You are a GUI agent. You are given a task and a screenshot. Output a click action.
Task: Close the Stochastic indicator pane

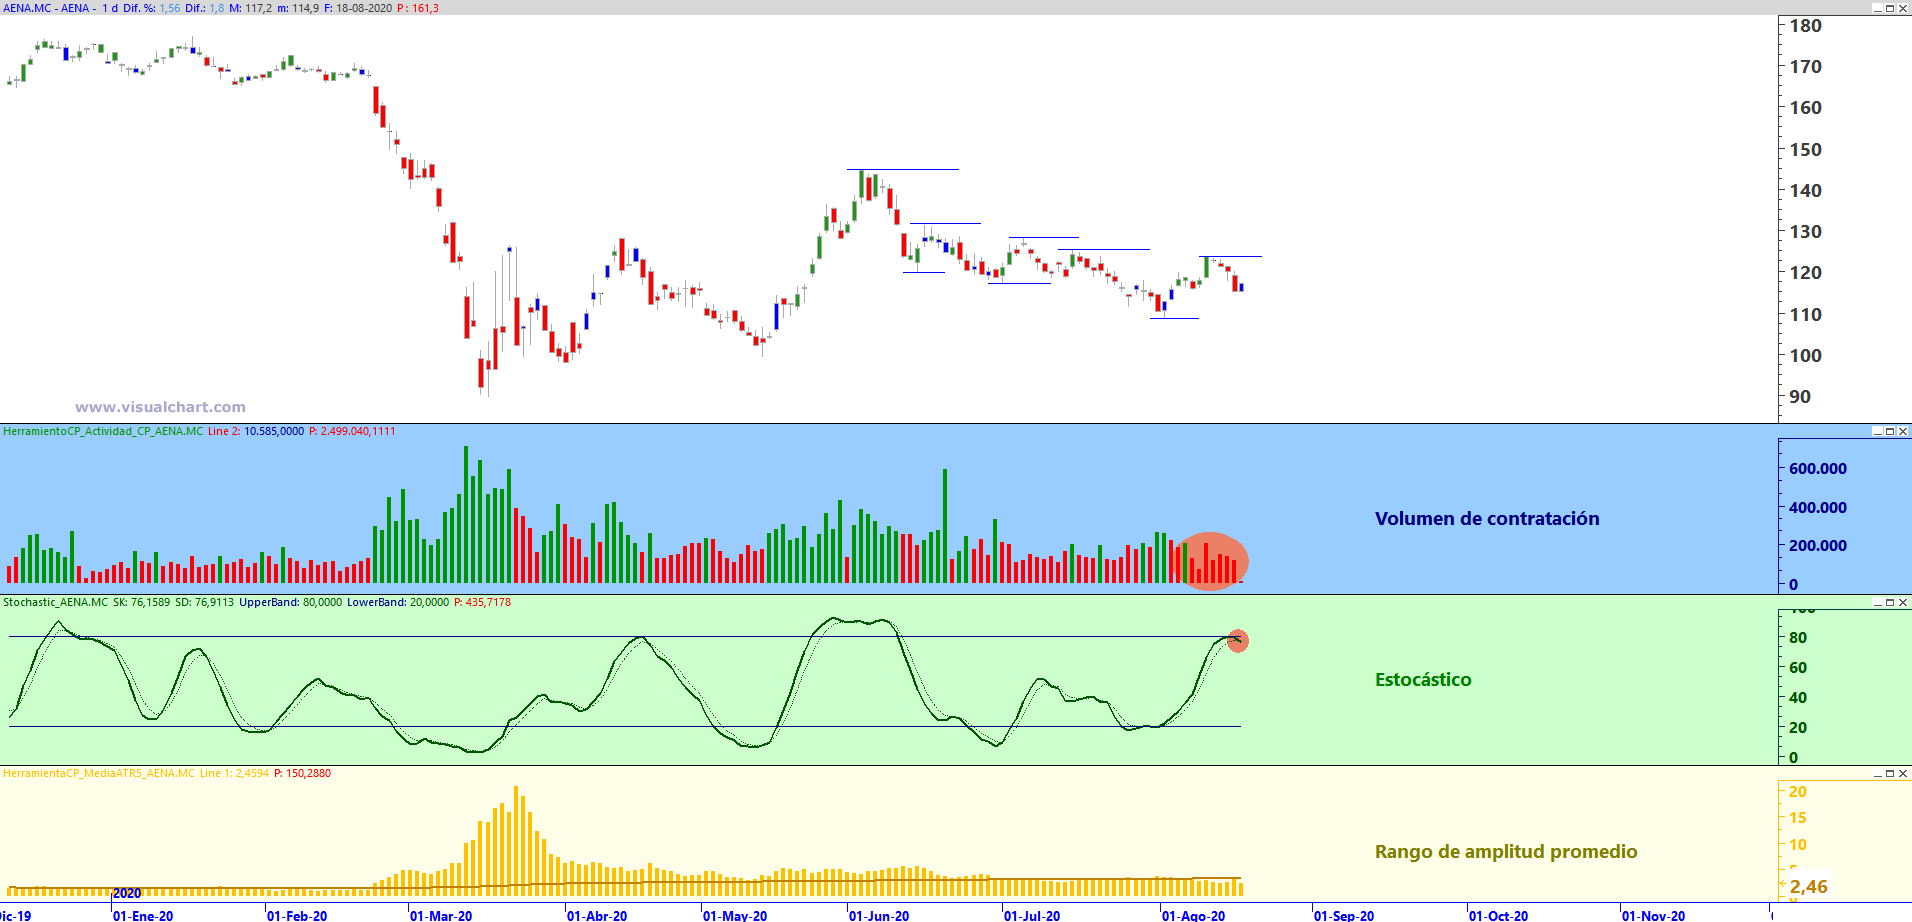tap(1903, 602)
